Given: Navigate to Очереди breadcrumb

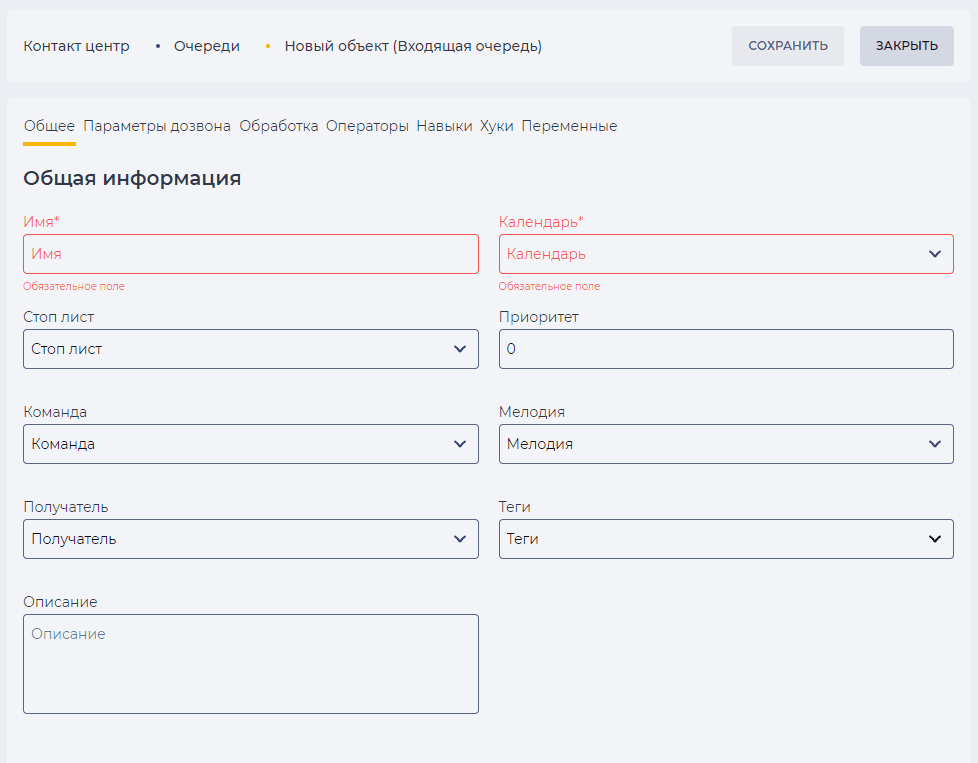Looking at the screenshot, I should 206,46.
